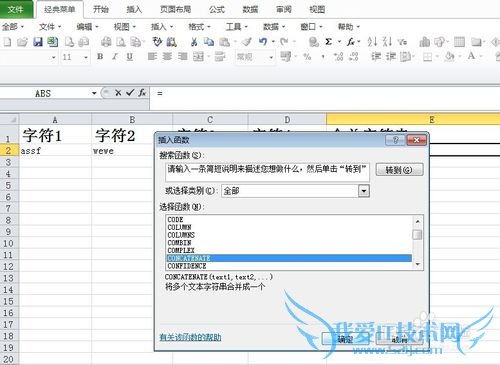
Task: Click the Cut scissors icon
Action: point(194,42)
